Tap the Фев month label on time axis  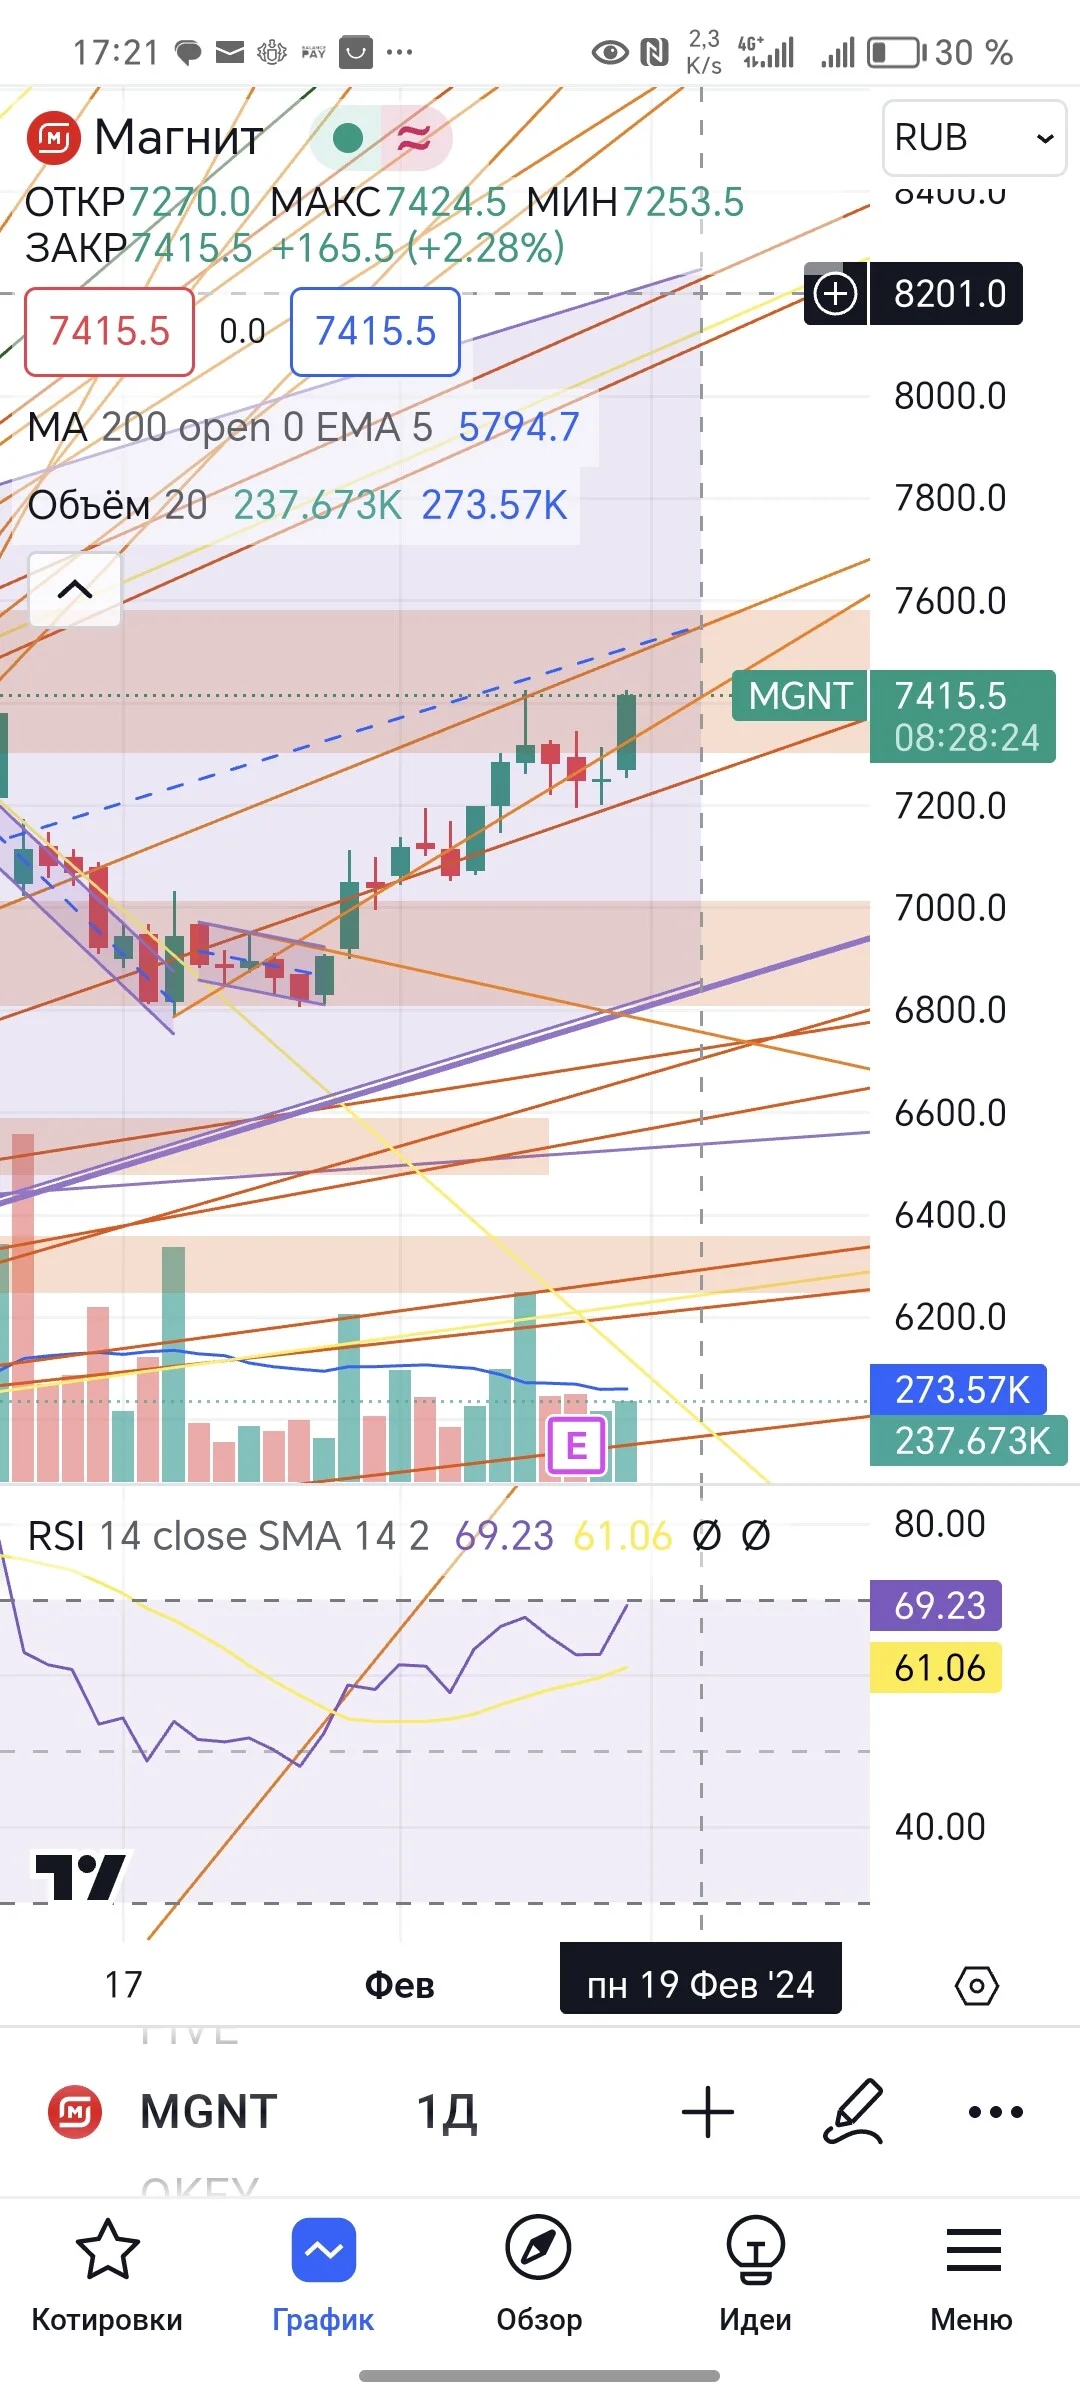pos(399,1985)
